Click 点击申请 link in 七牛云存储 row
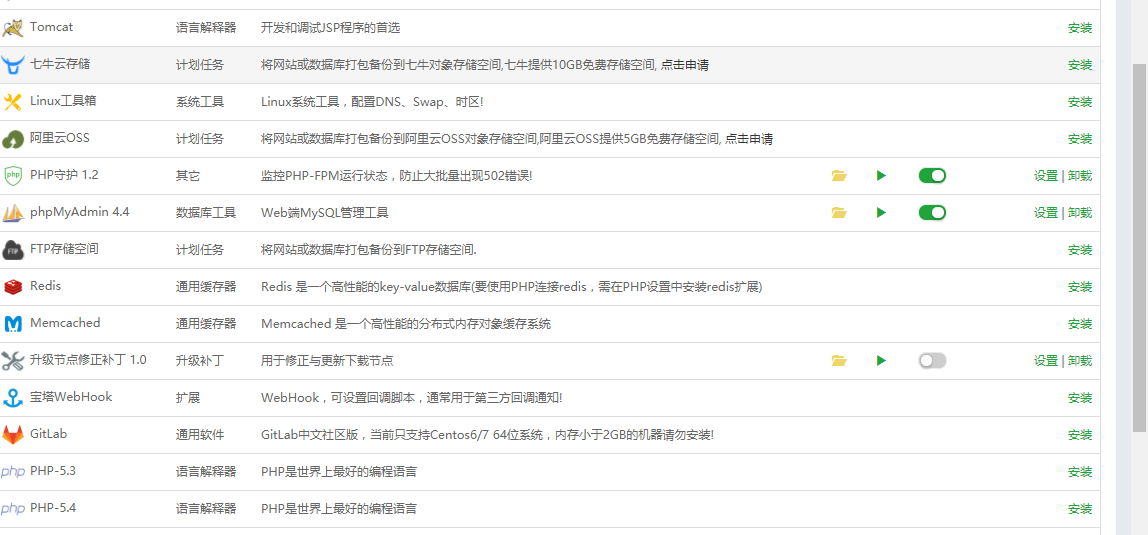The image size is (1148, 535). (x=685, y=65)
